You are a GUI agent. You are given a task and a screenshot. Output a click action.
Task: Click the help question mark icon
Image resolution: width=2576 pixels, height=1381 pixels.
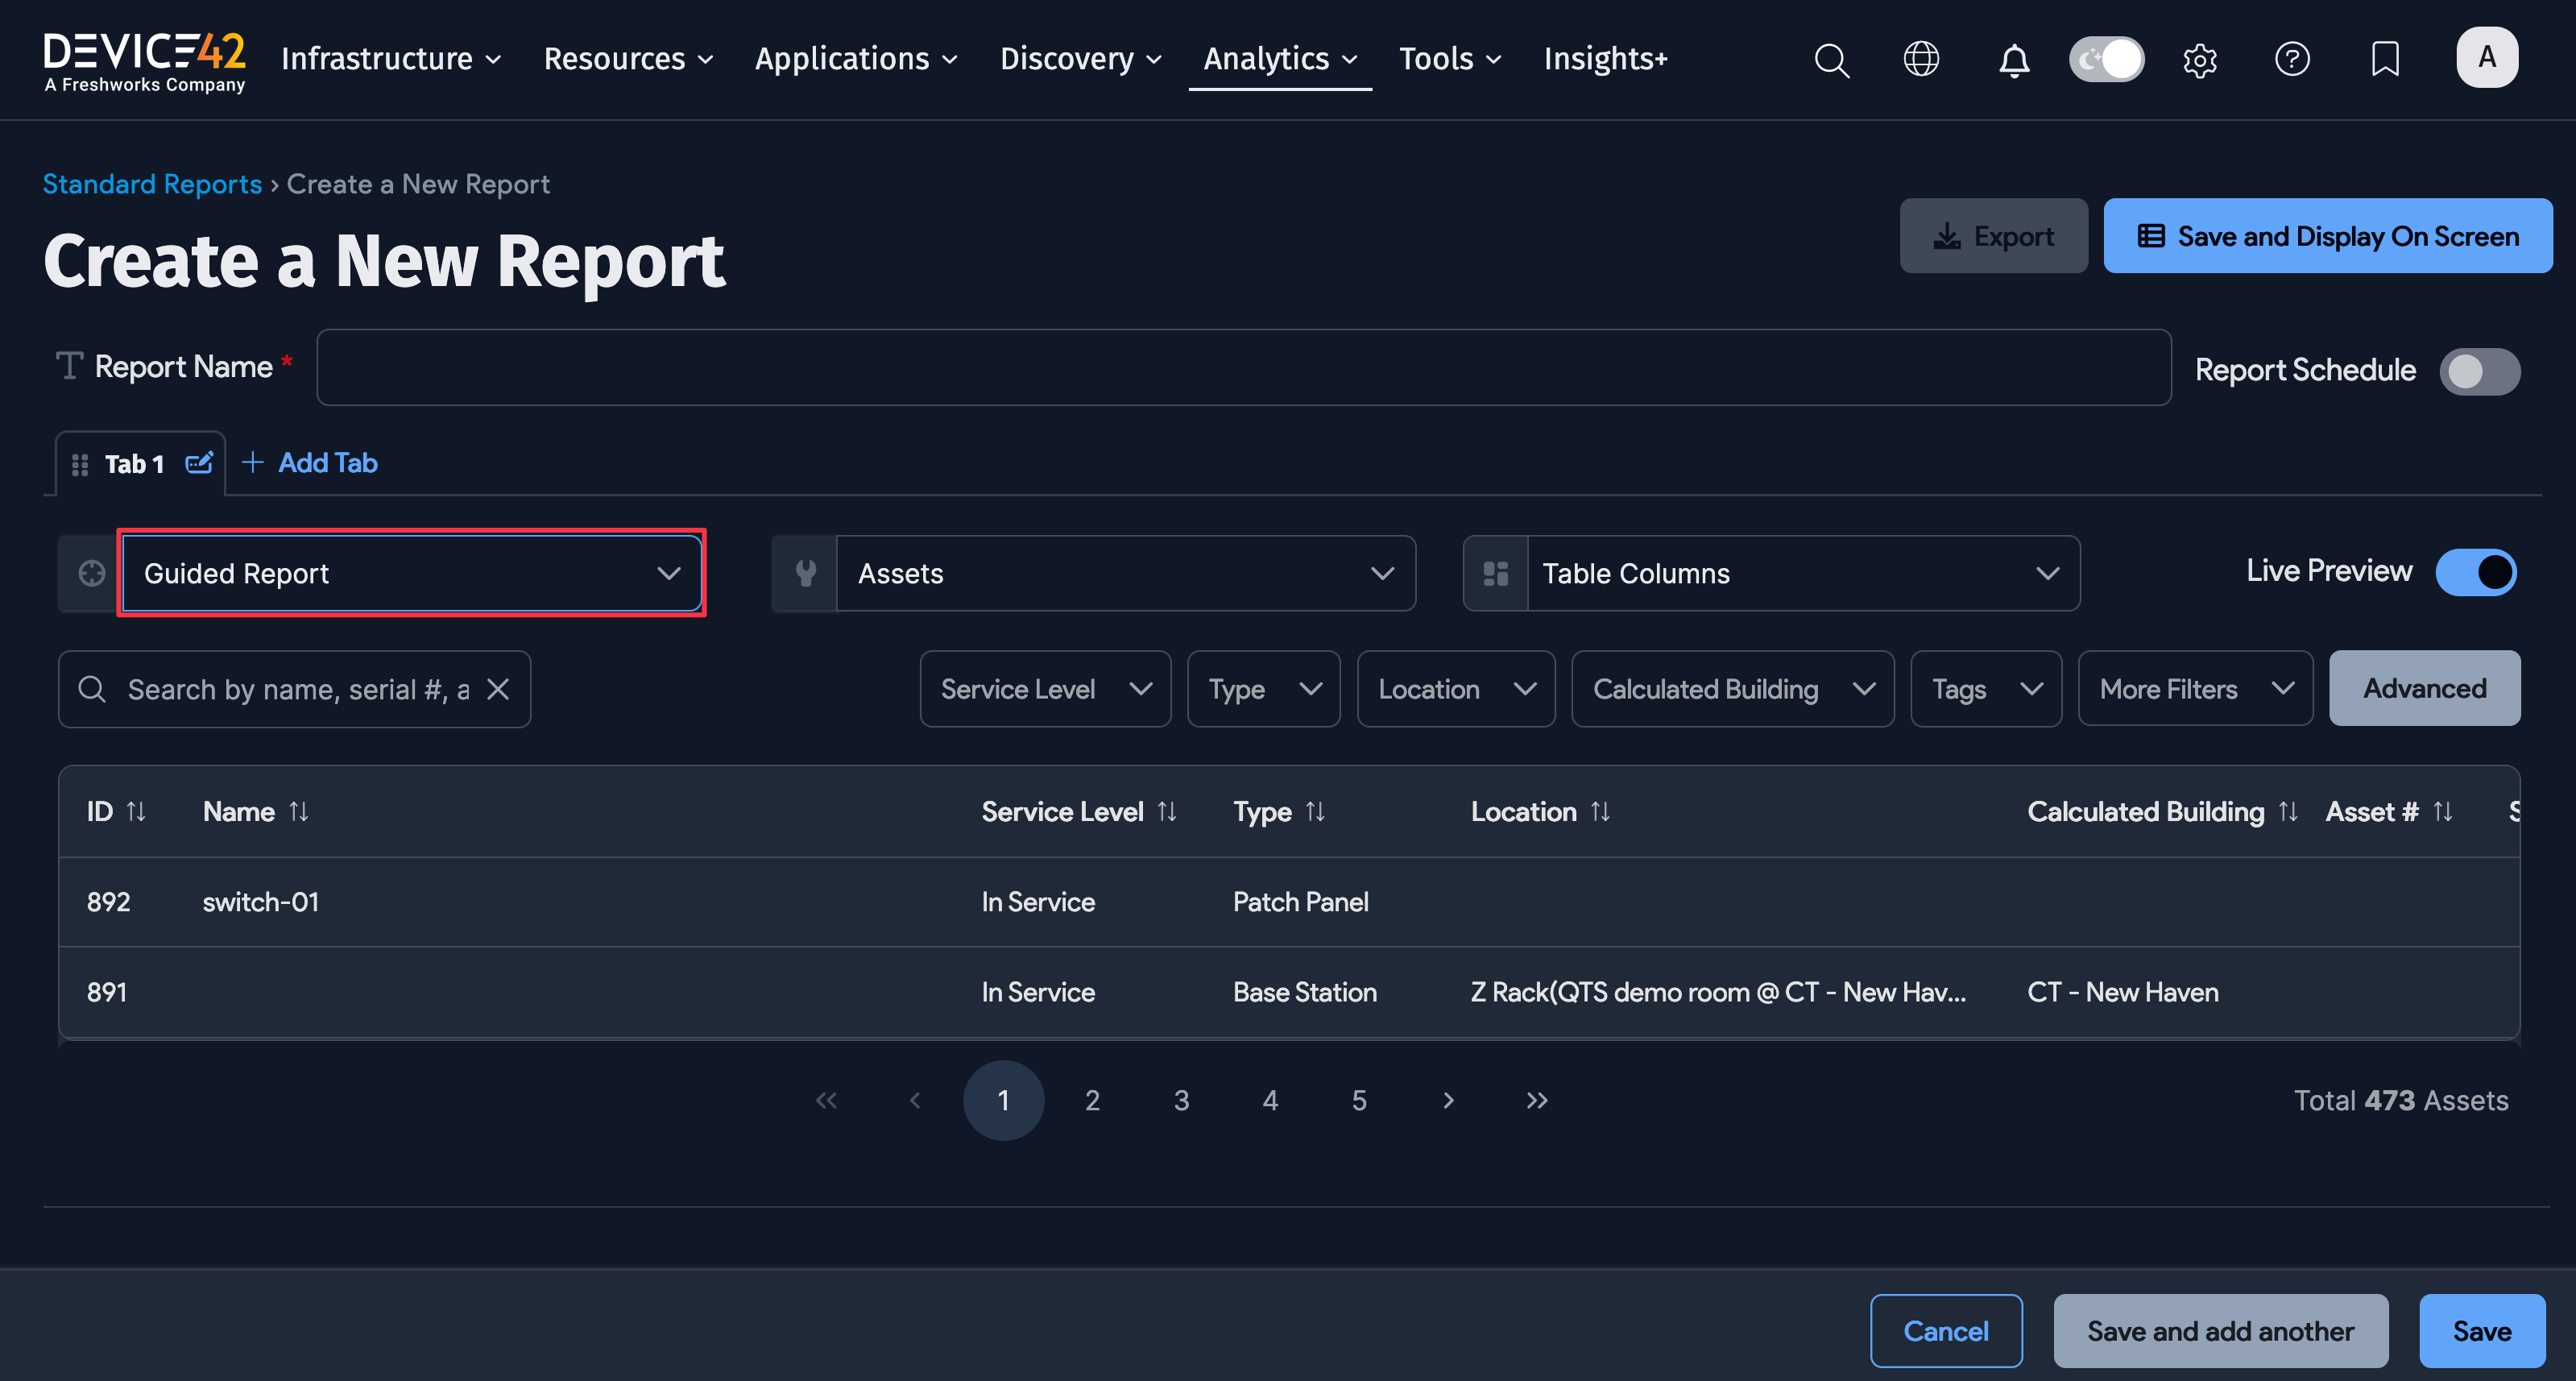(2292, 59)
